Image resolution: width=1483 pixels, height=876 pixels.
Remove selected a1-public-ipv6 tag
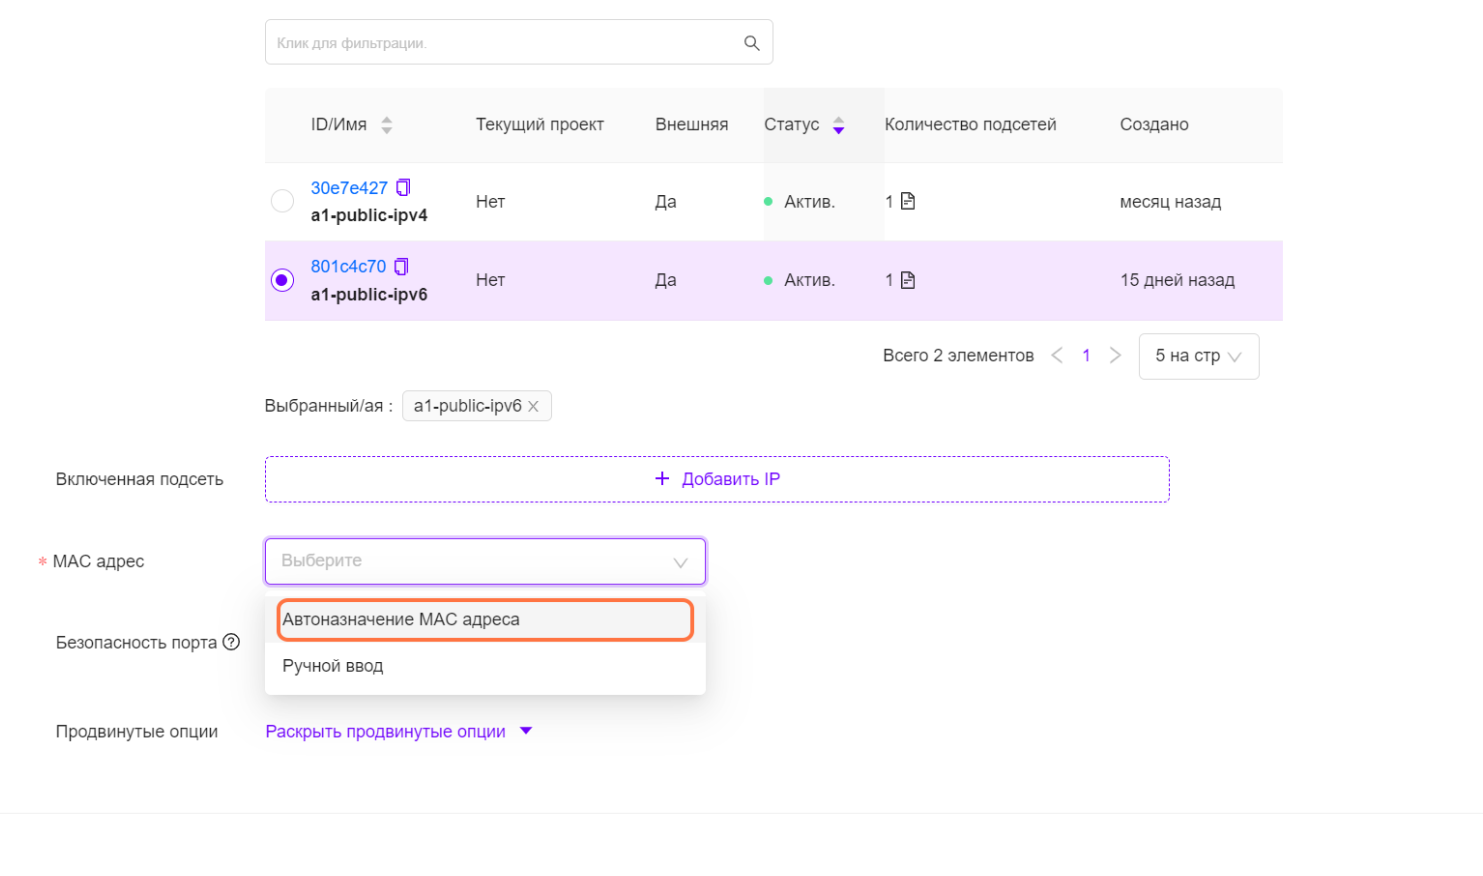(533, 406)
